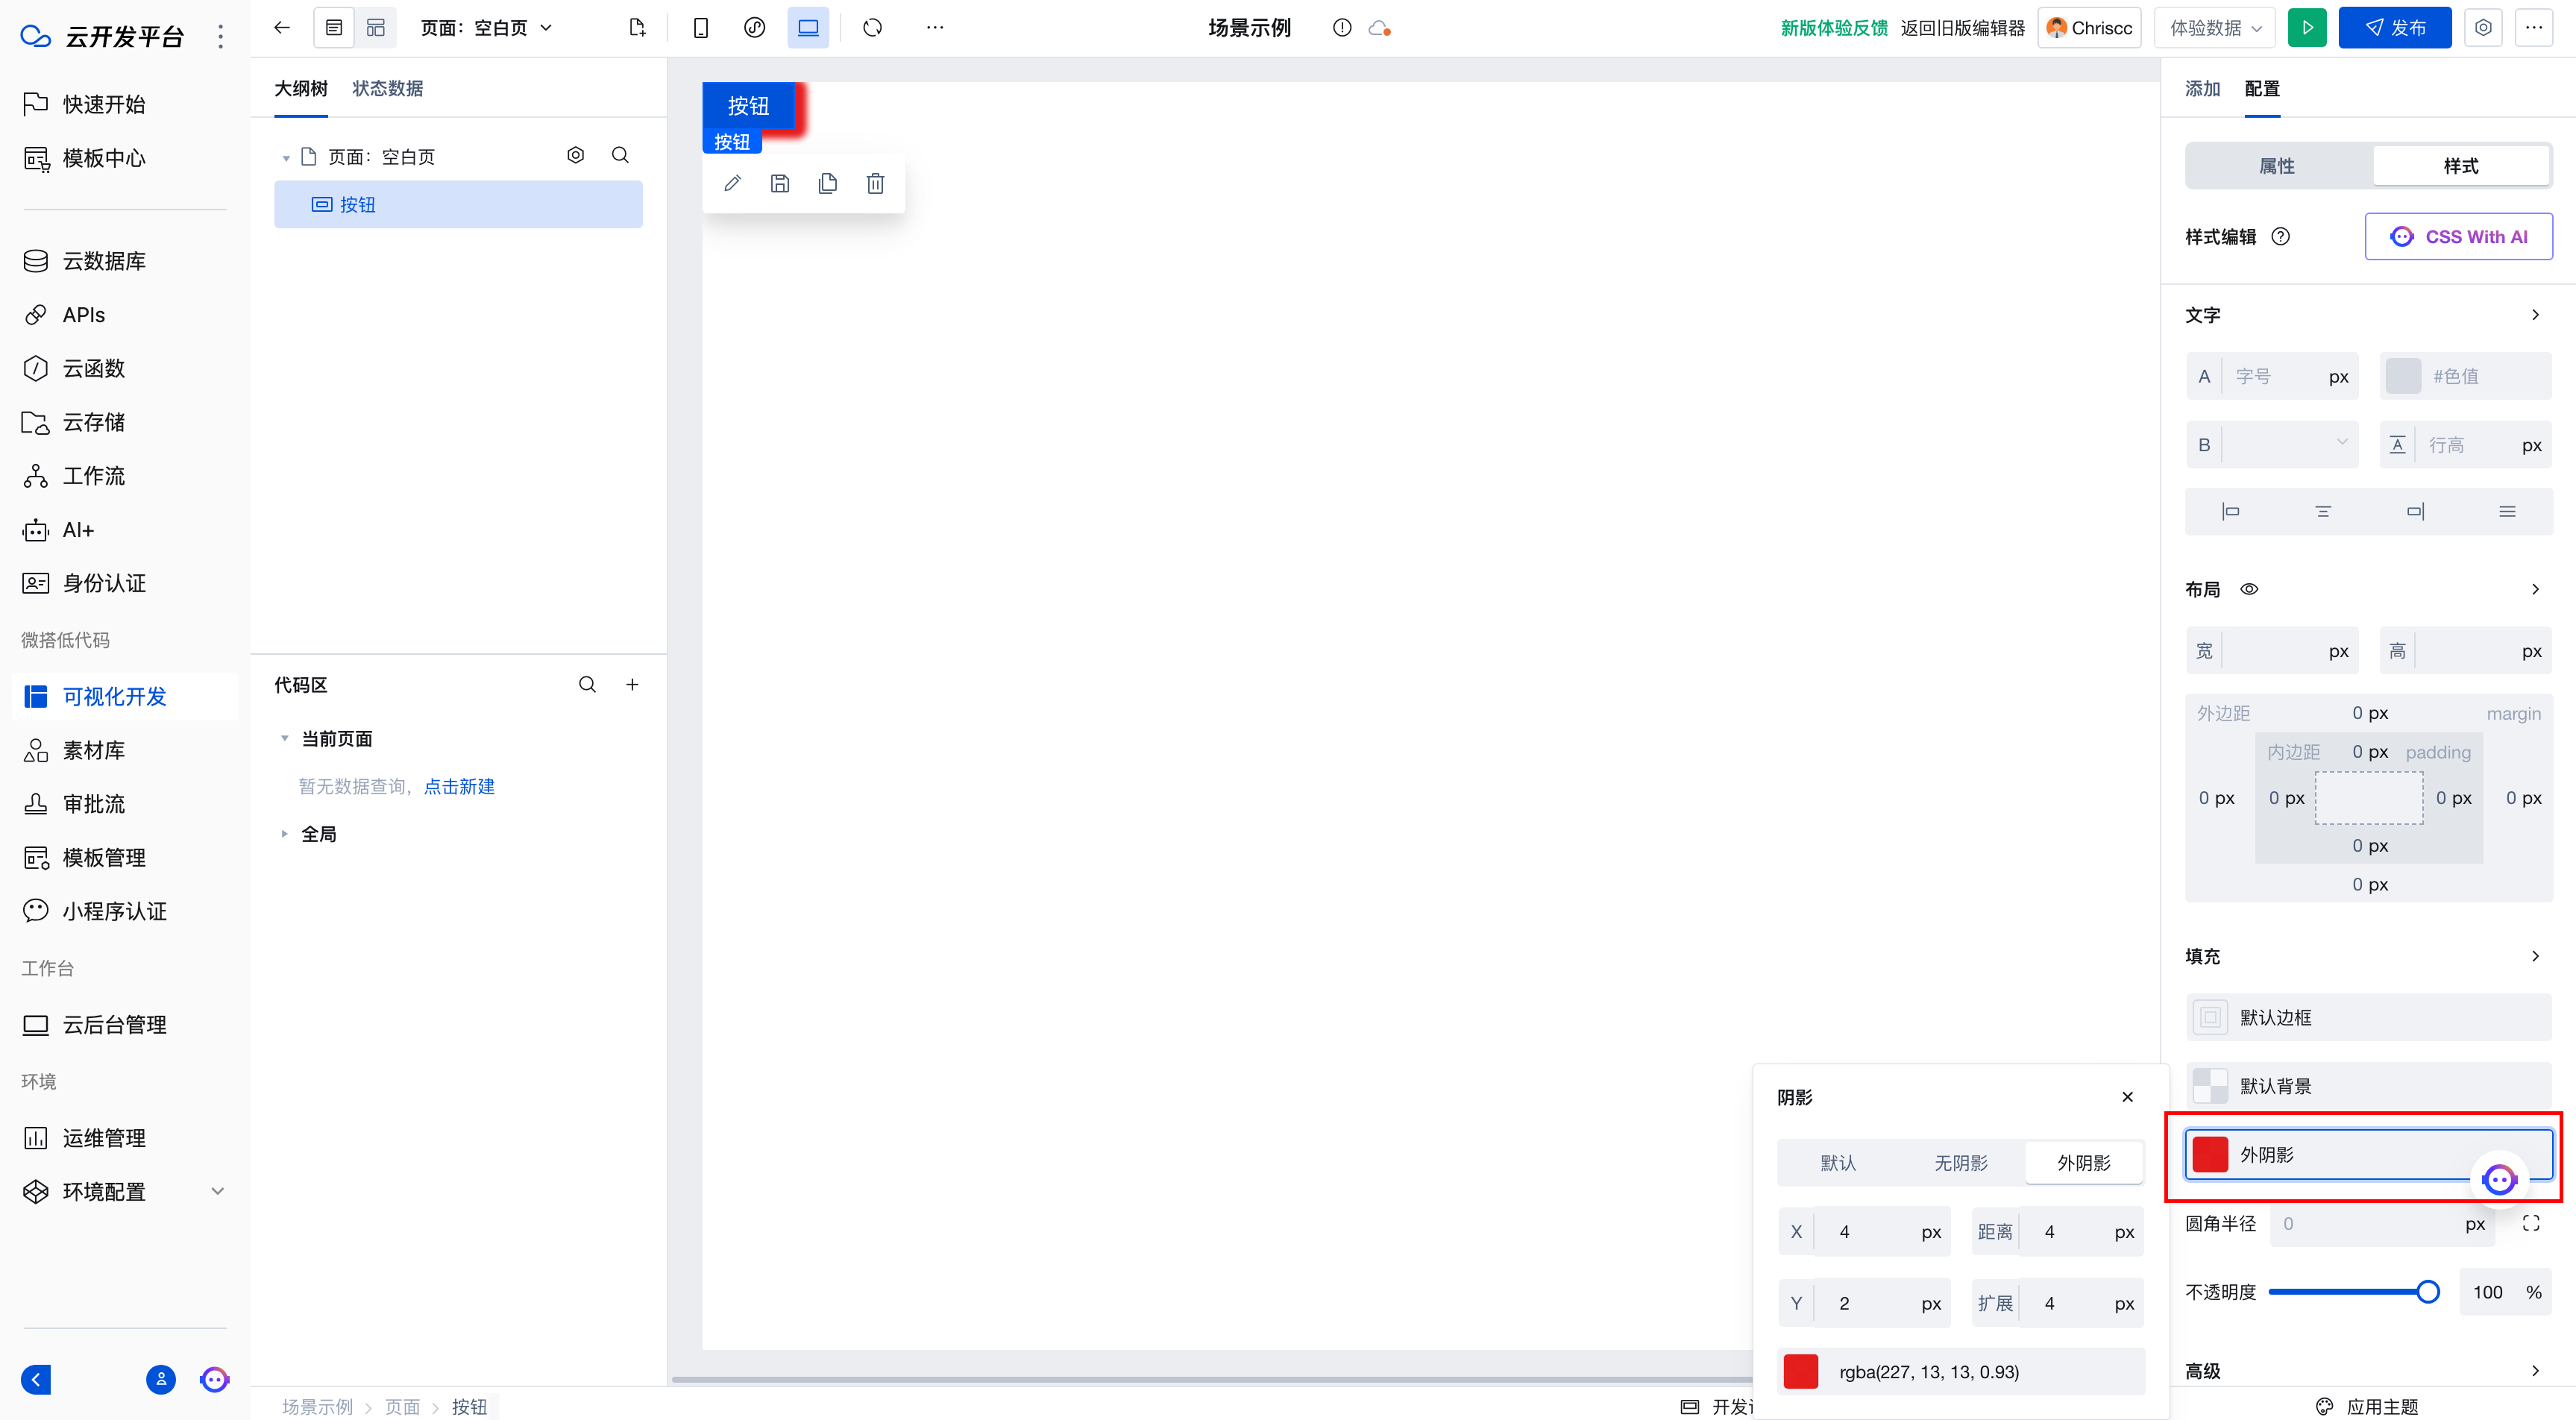Justify text alignment icon

tap(2507, 511)
